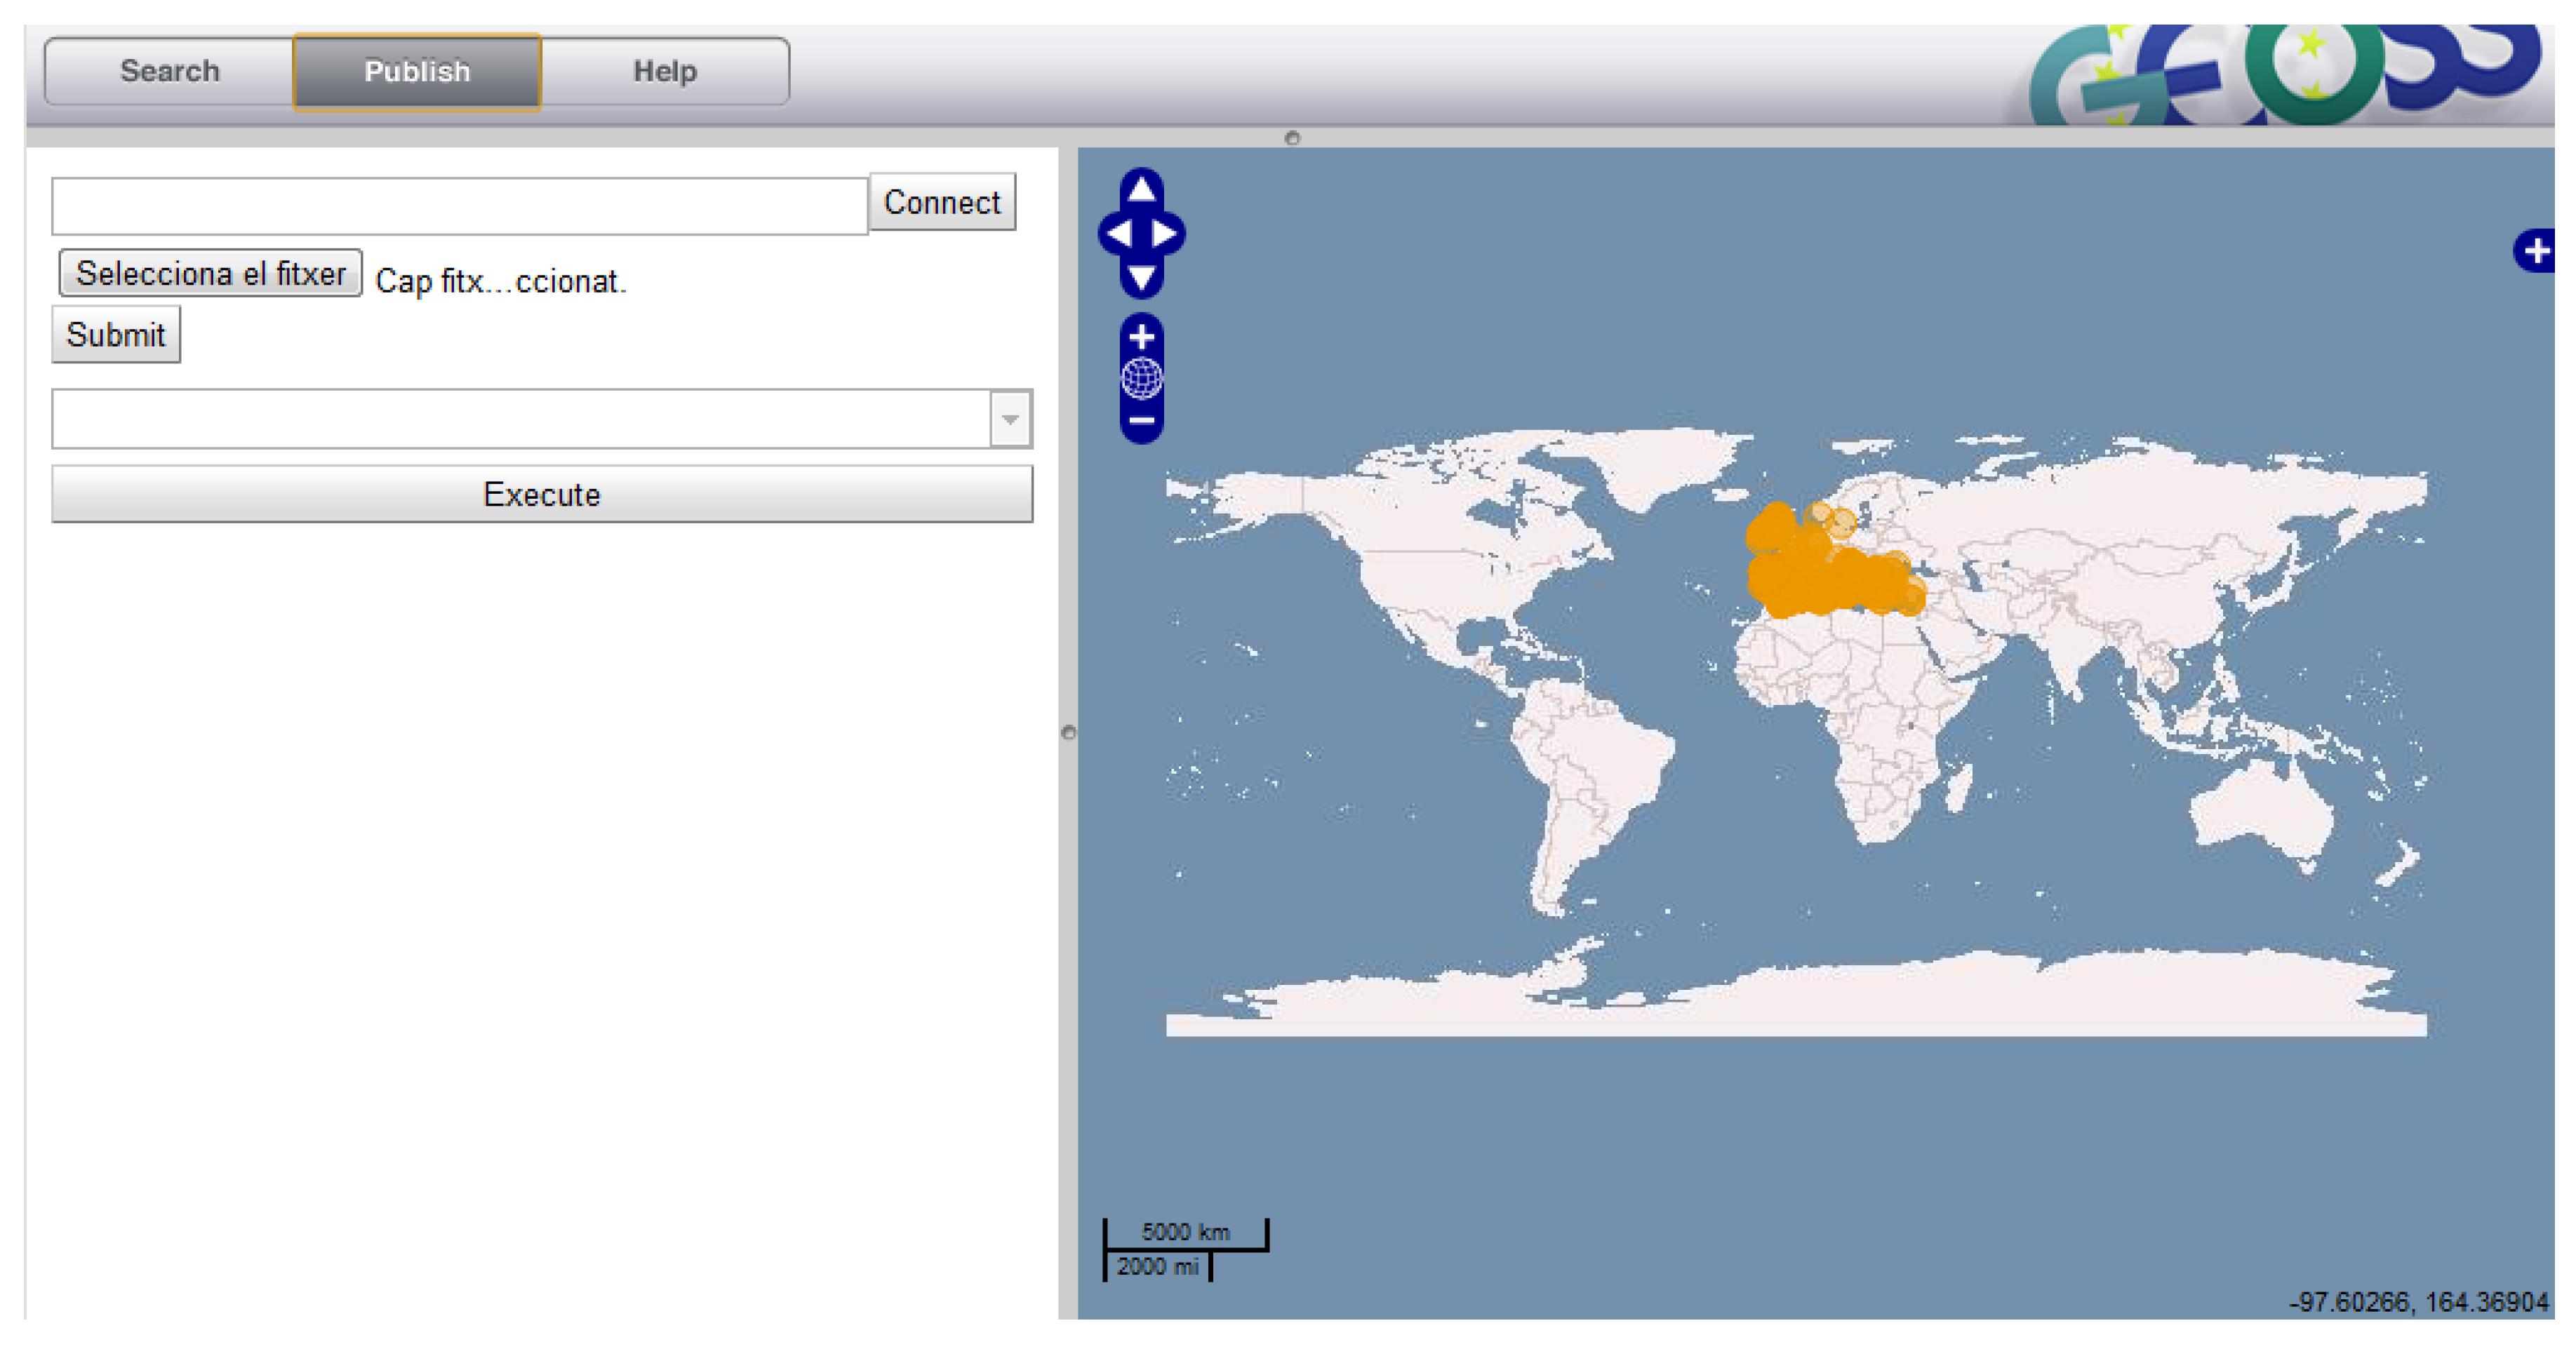The height and width of the screenshot is (1349, 2576).
Task: Switch to the Search tab
Action: [x=169, y=71]
